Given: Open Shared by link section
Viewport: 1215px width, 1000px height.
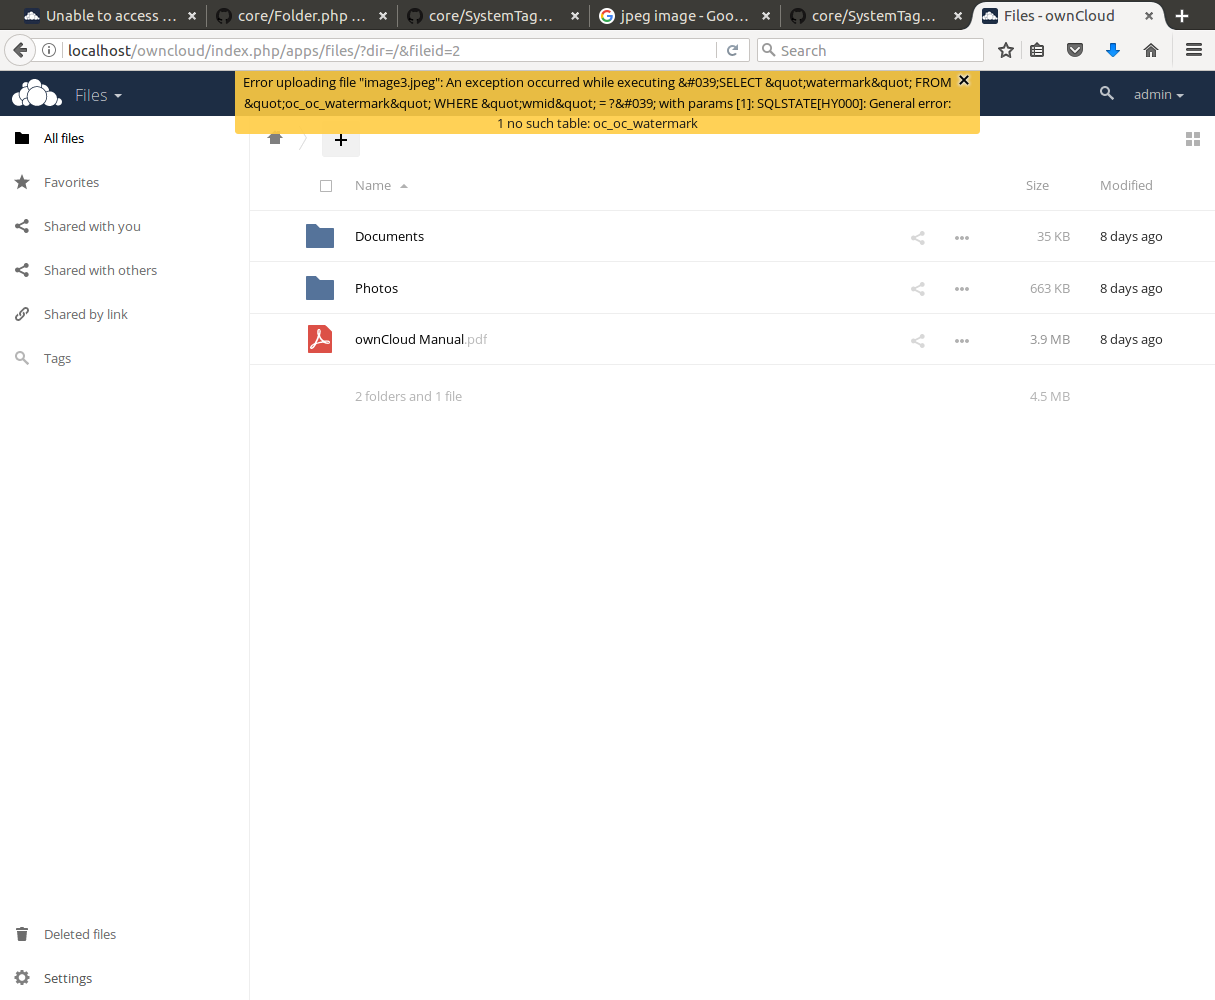Looking at the screenshot, I should [124, 314].
